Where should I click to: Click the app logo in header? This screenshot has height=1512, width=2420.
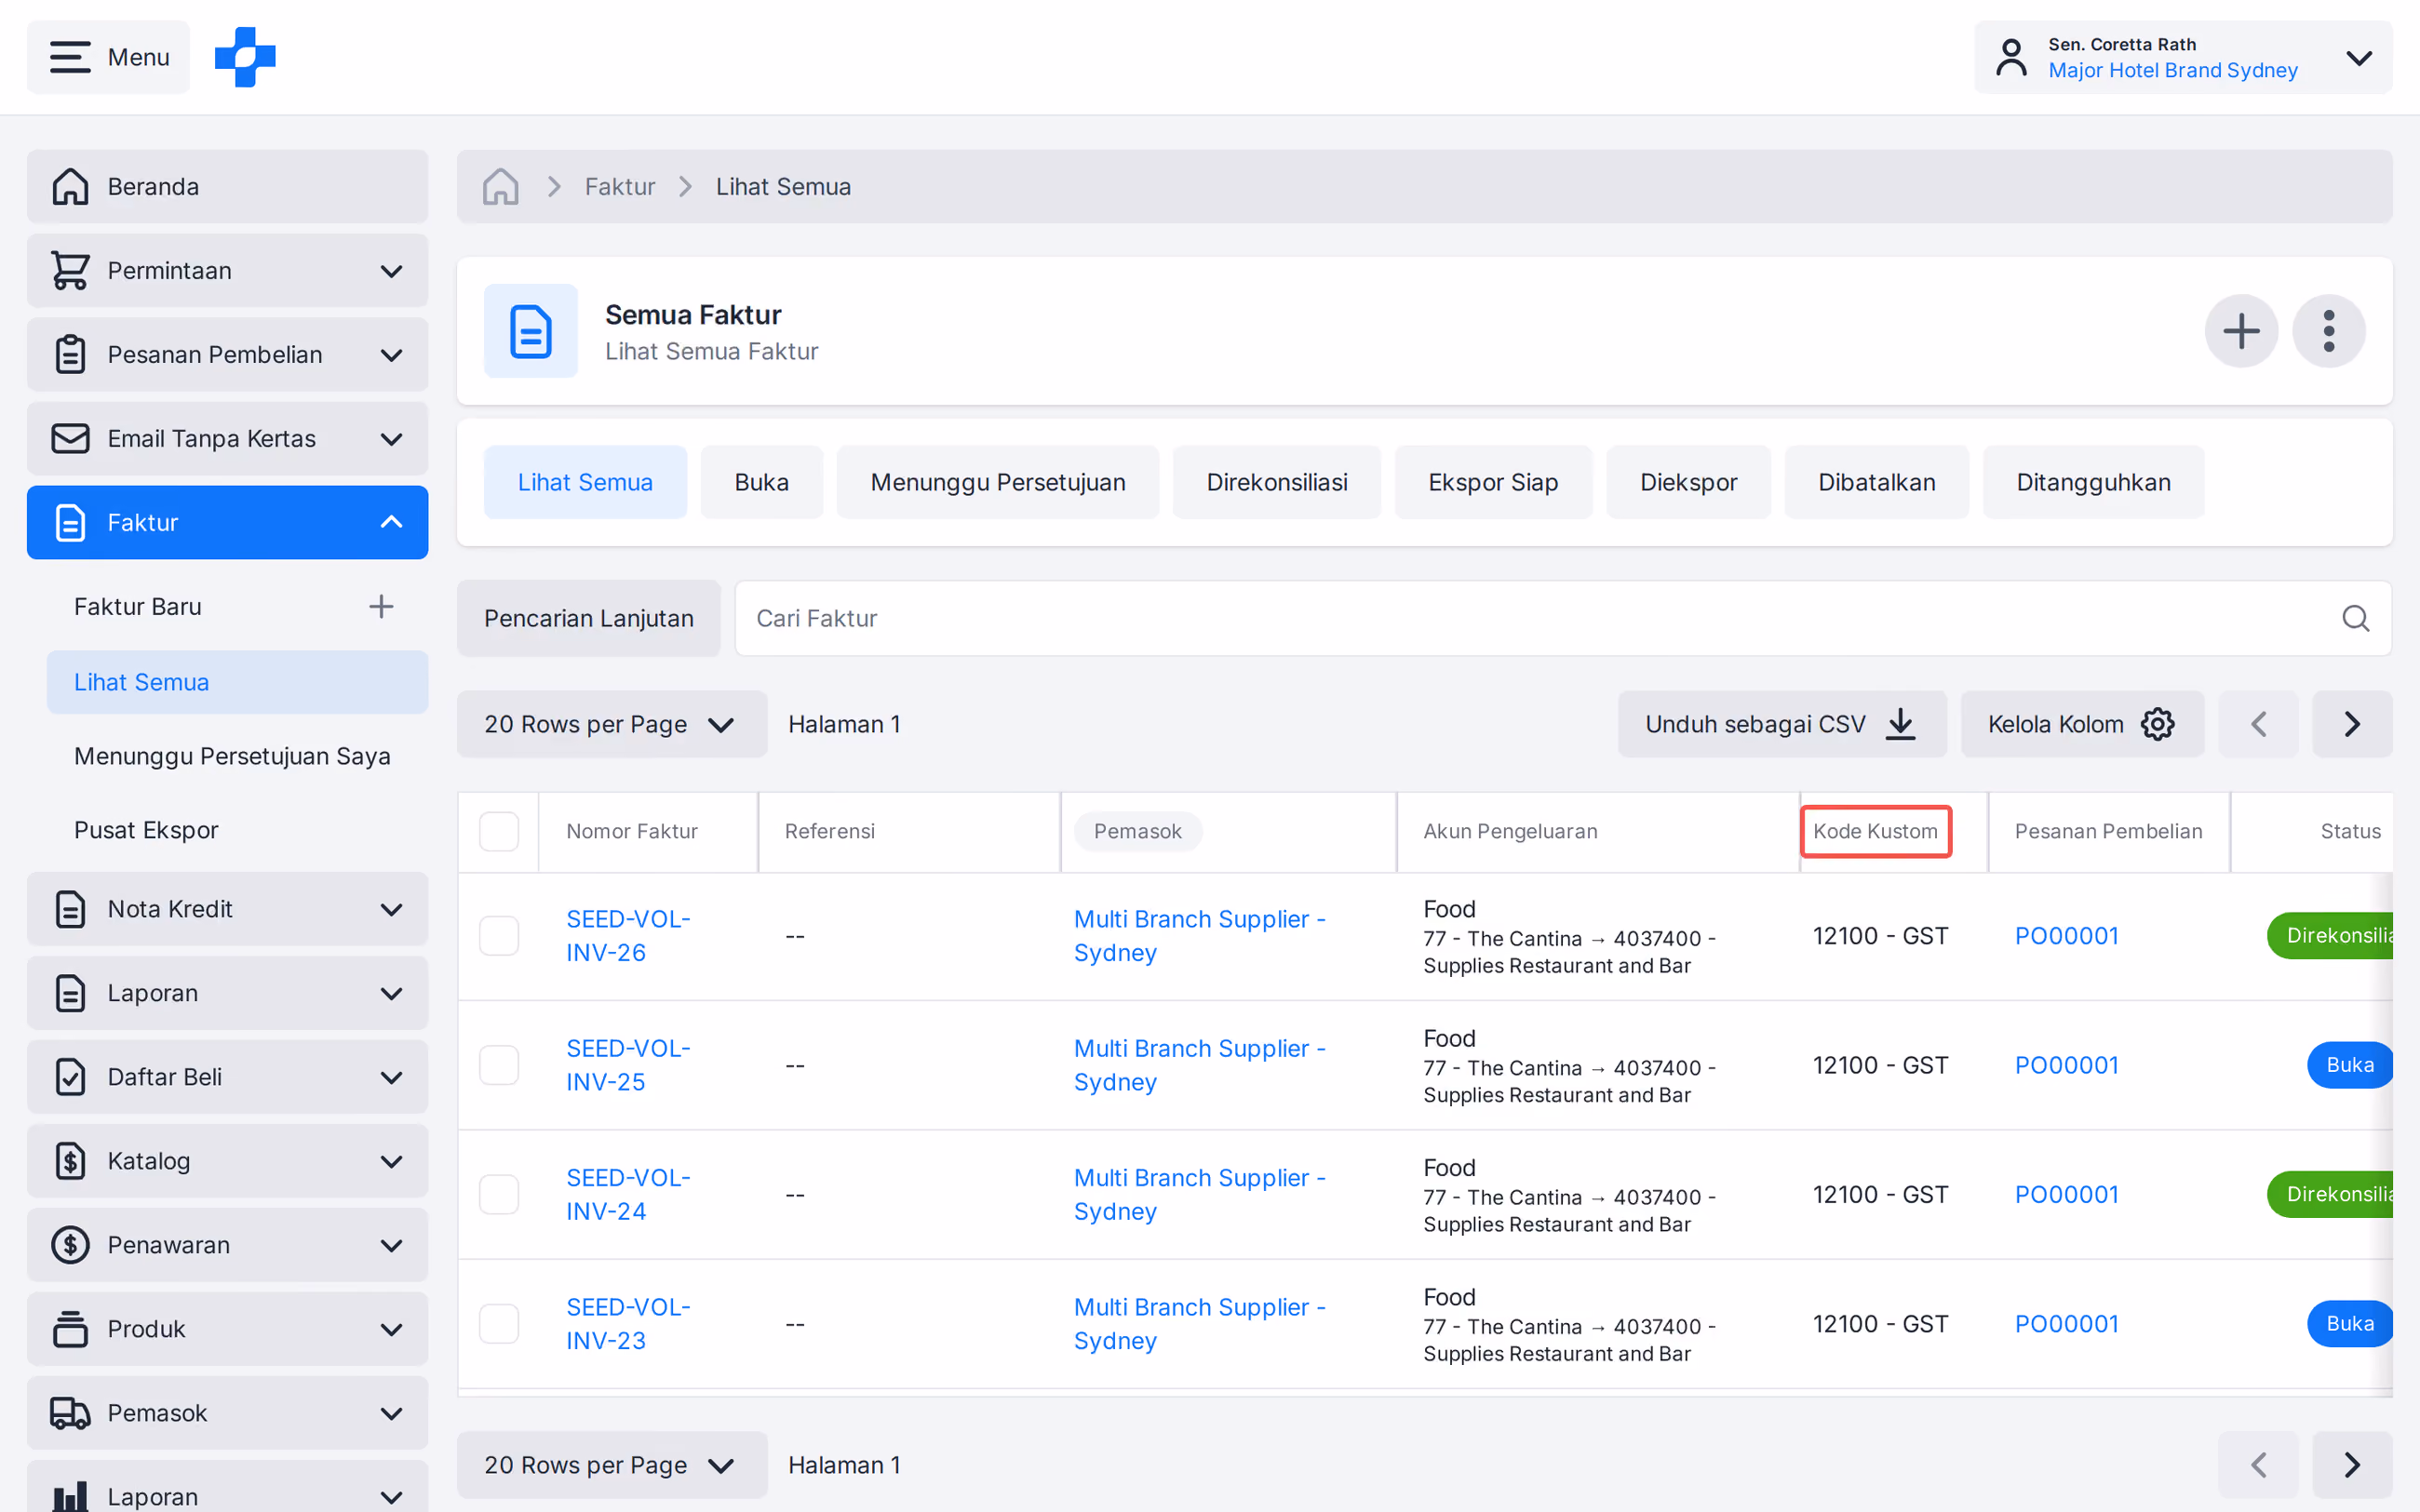coord(245,57)
